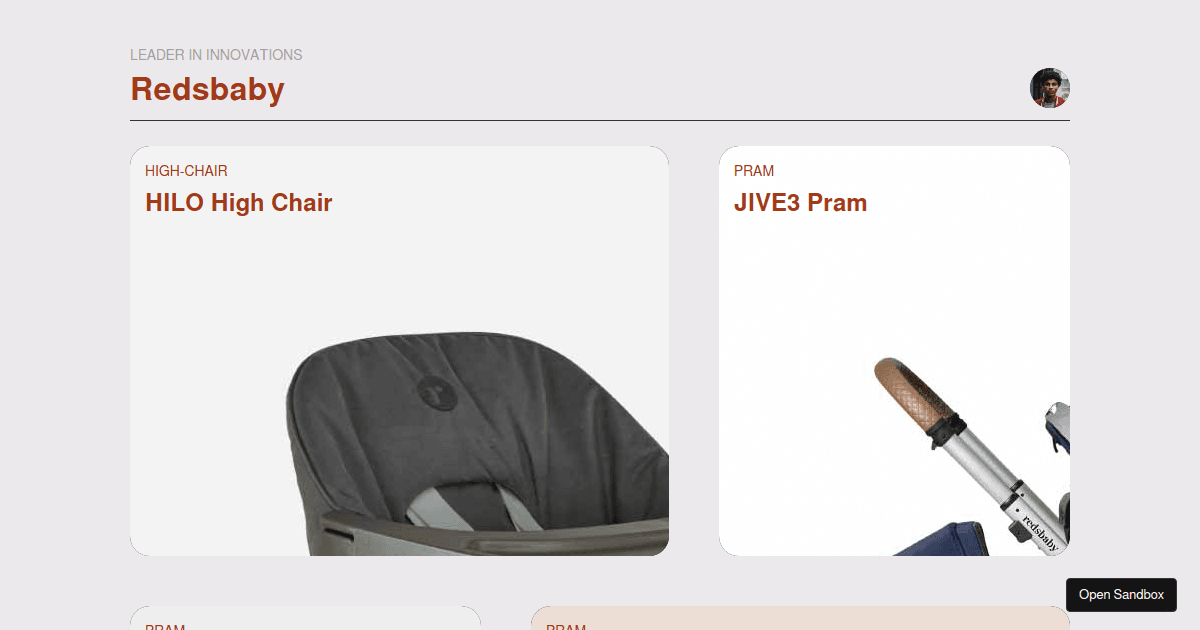The width and height of the screenshot is (1200, 630).
Task: Open the beige PRAM card at bottom
Action: [800, 618]
